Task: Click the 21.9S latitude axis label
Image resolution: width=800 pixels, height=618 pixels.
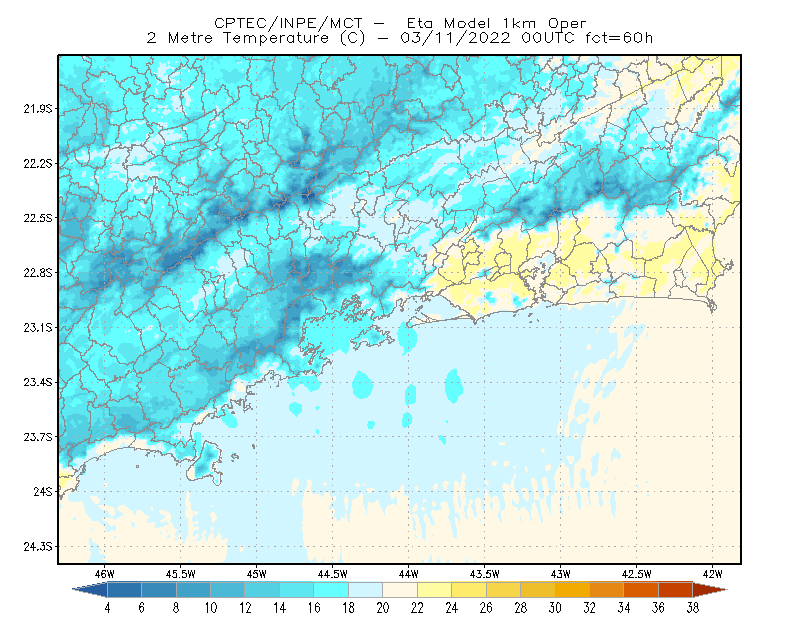Action: [38, 109]
